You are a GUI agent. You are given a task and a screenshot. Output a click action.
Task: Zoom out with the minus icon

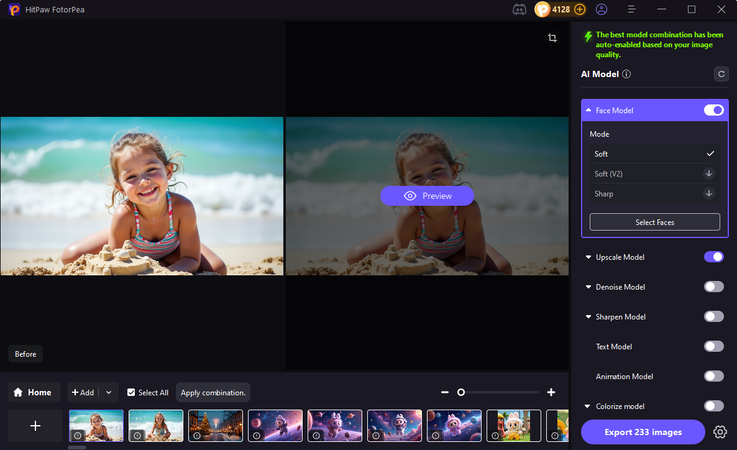point(445,392)
